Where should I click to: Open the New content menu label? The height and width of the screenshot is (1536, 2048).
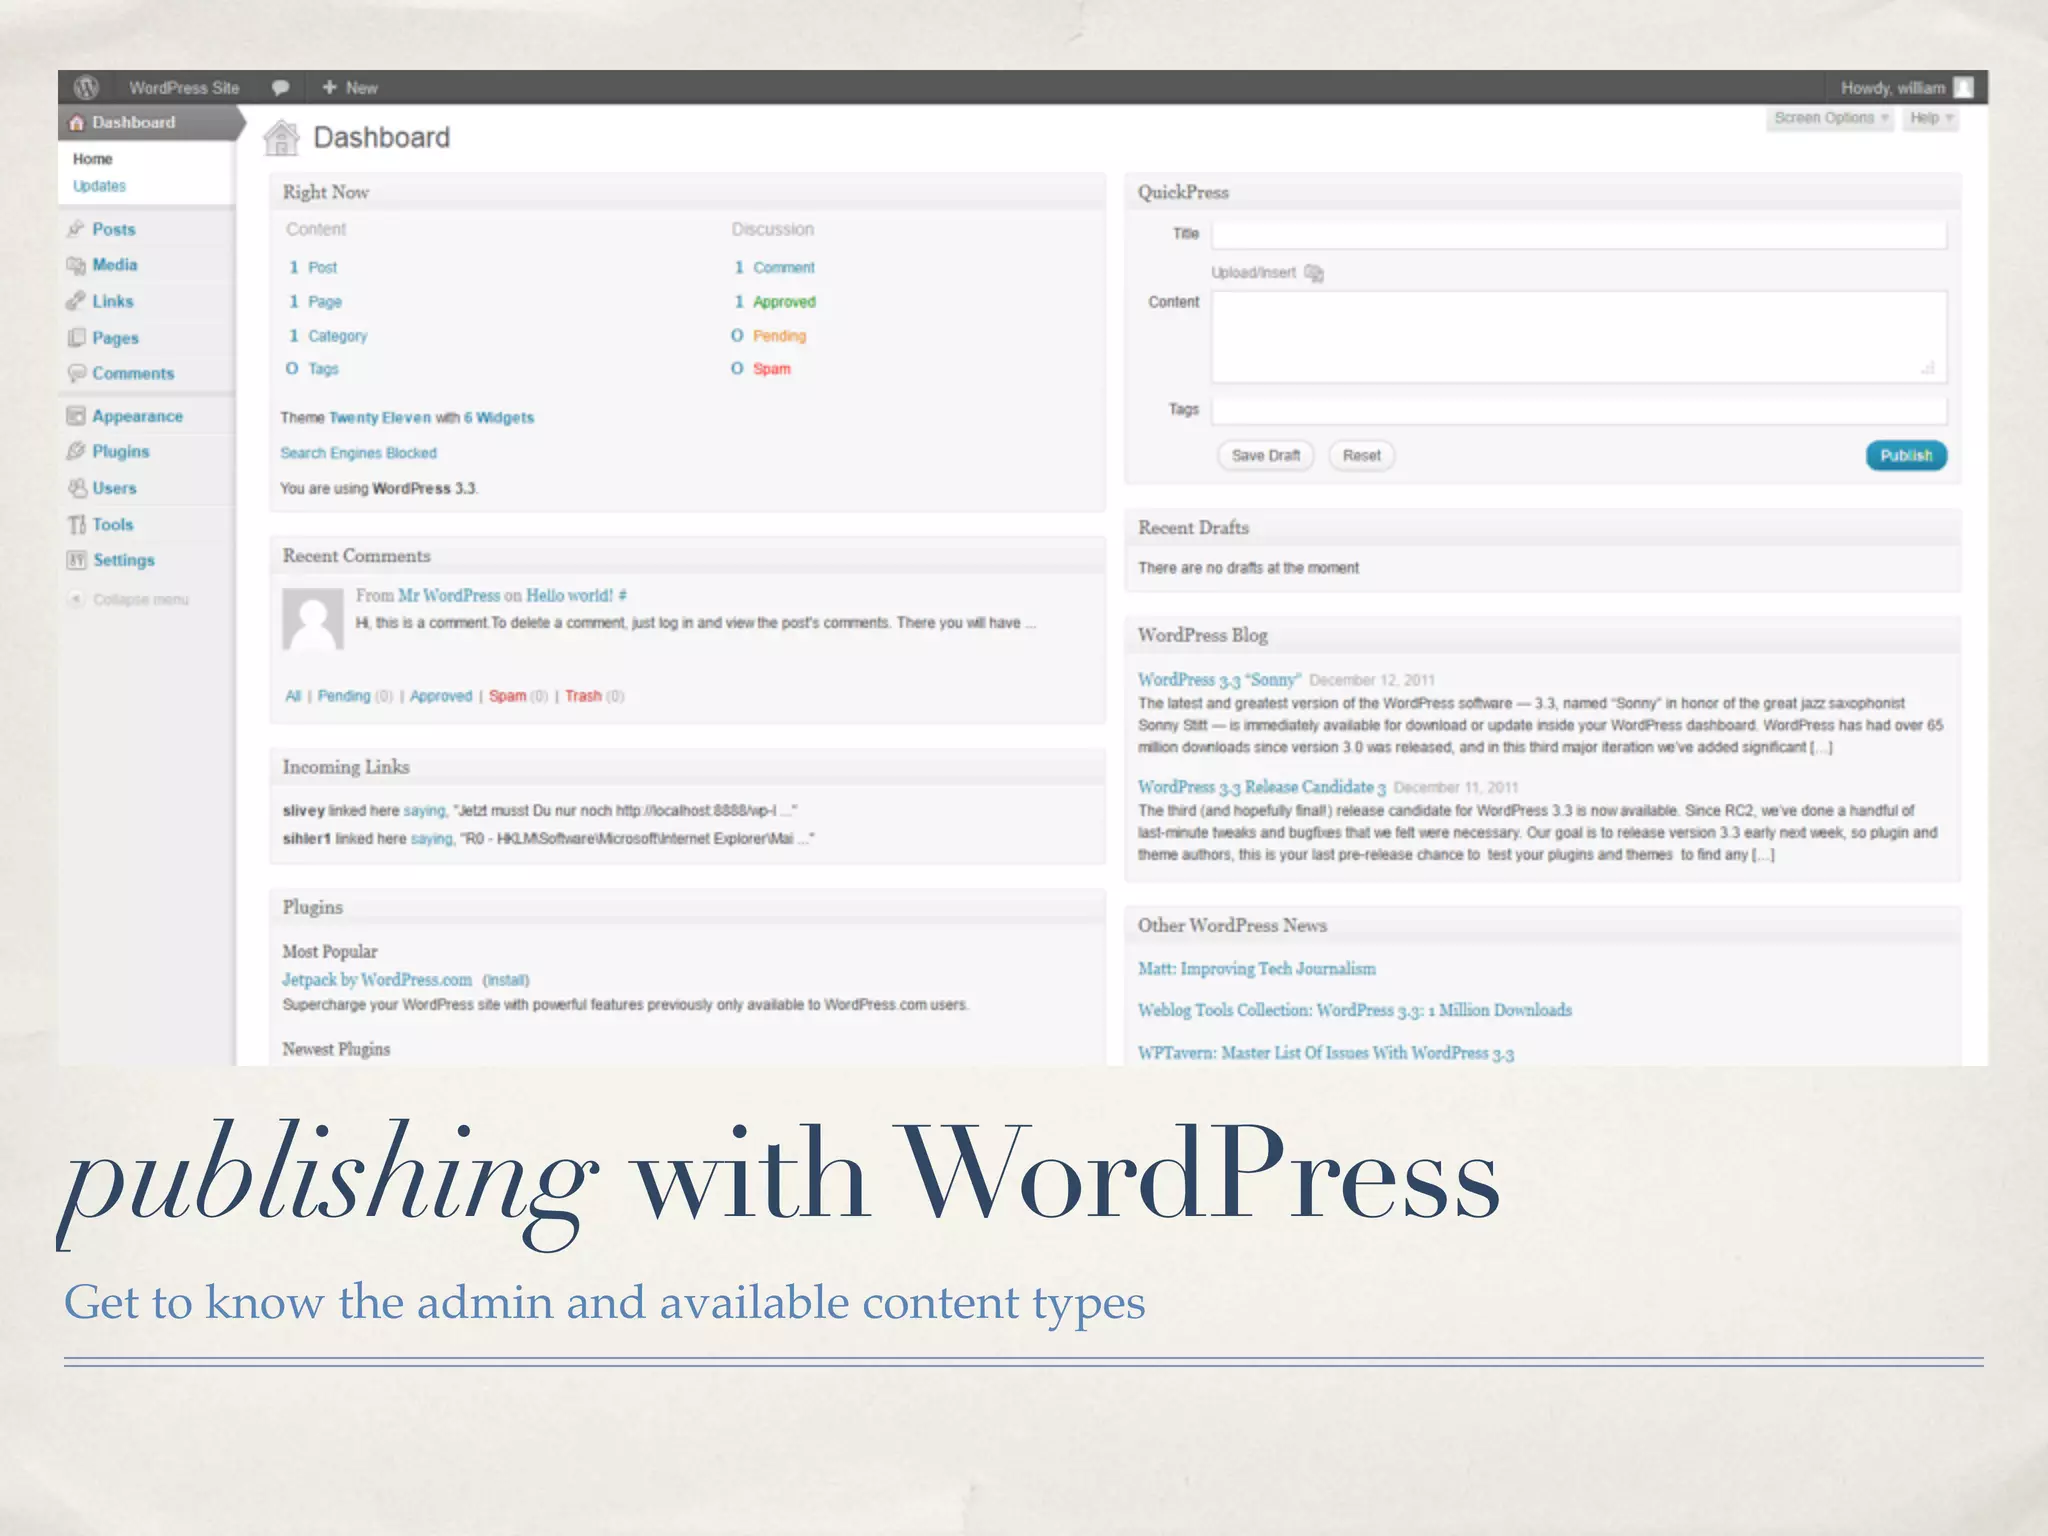(362, 88)
